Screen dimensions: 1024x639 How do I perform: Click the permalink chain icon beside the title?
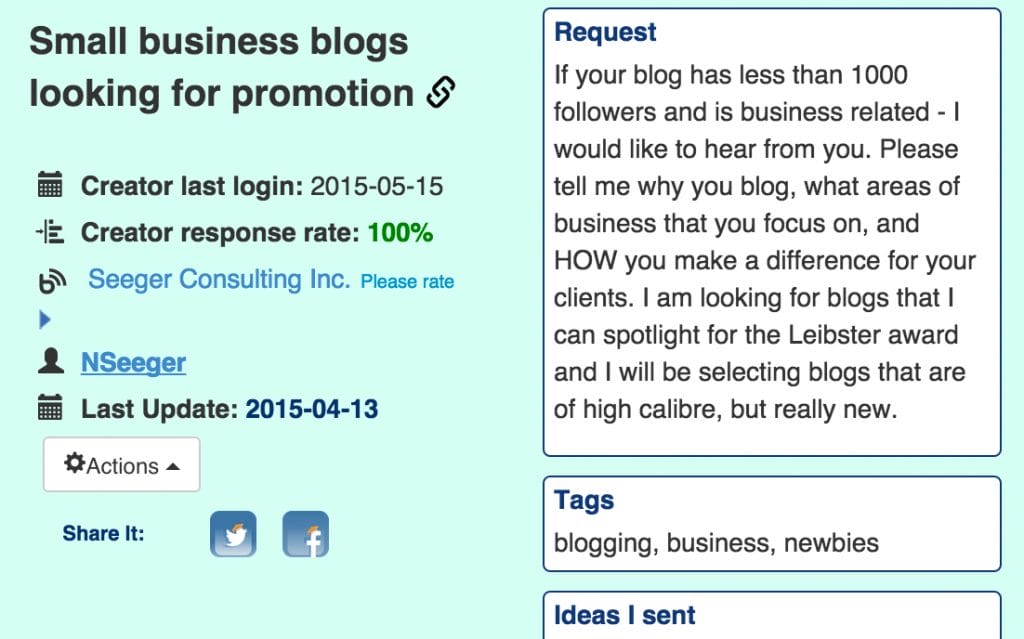(441, 93)
